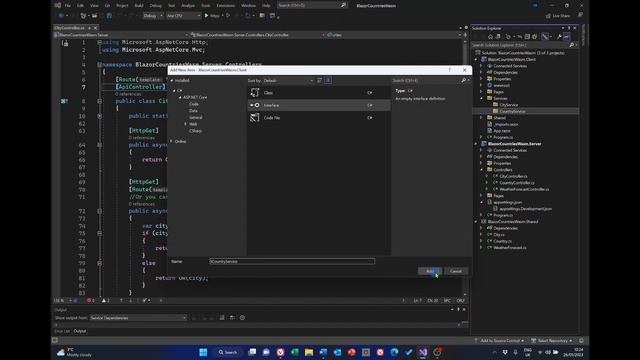Select the CountryService folder in Solution Explorer
Image resolution: width=640 pixels, height=360 pixels.
[x=512, y=111]
